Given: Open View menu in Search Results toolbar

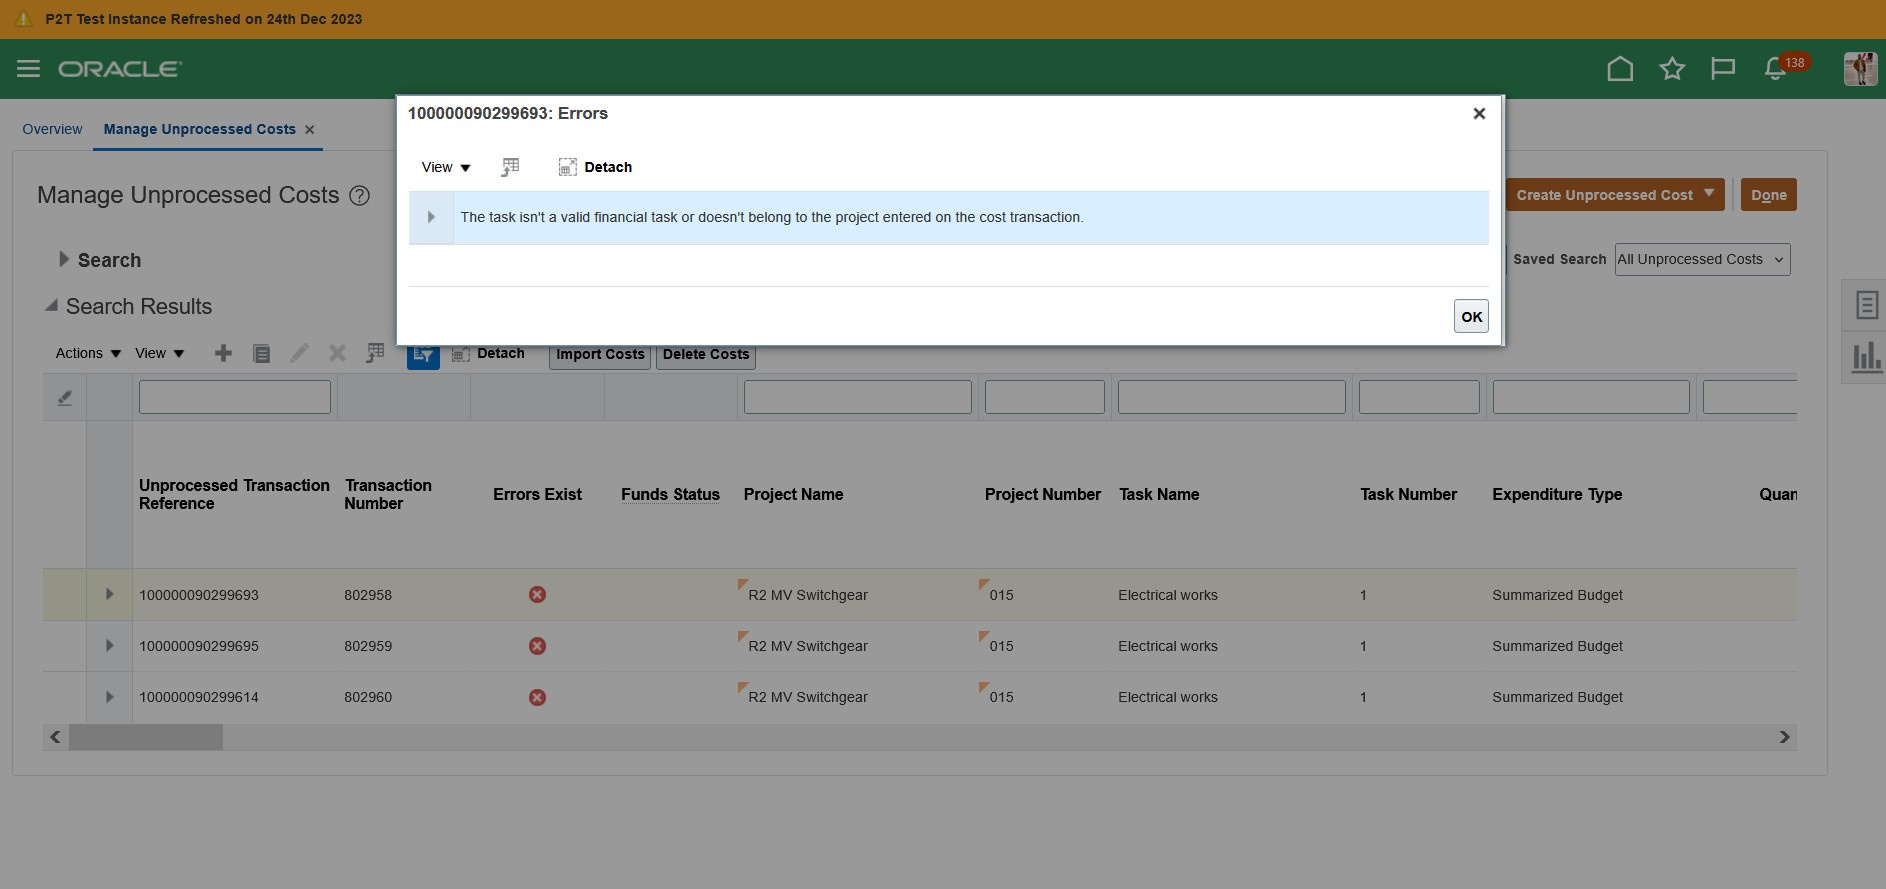Looking at the screenshot, I should [x=160, y=353].
